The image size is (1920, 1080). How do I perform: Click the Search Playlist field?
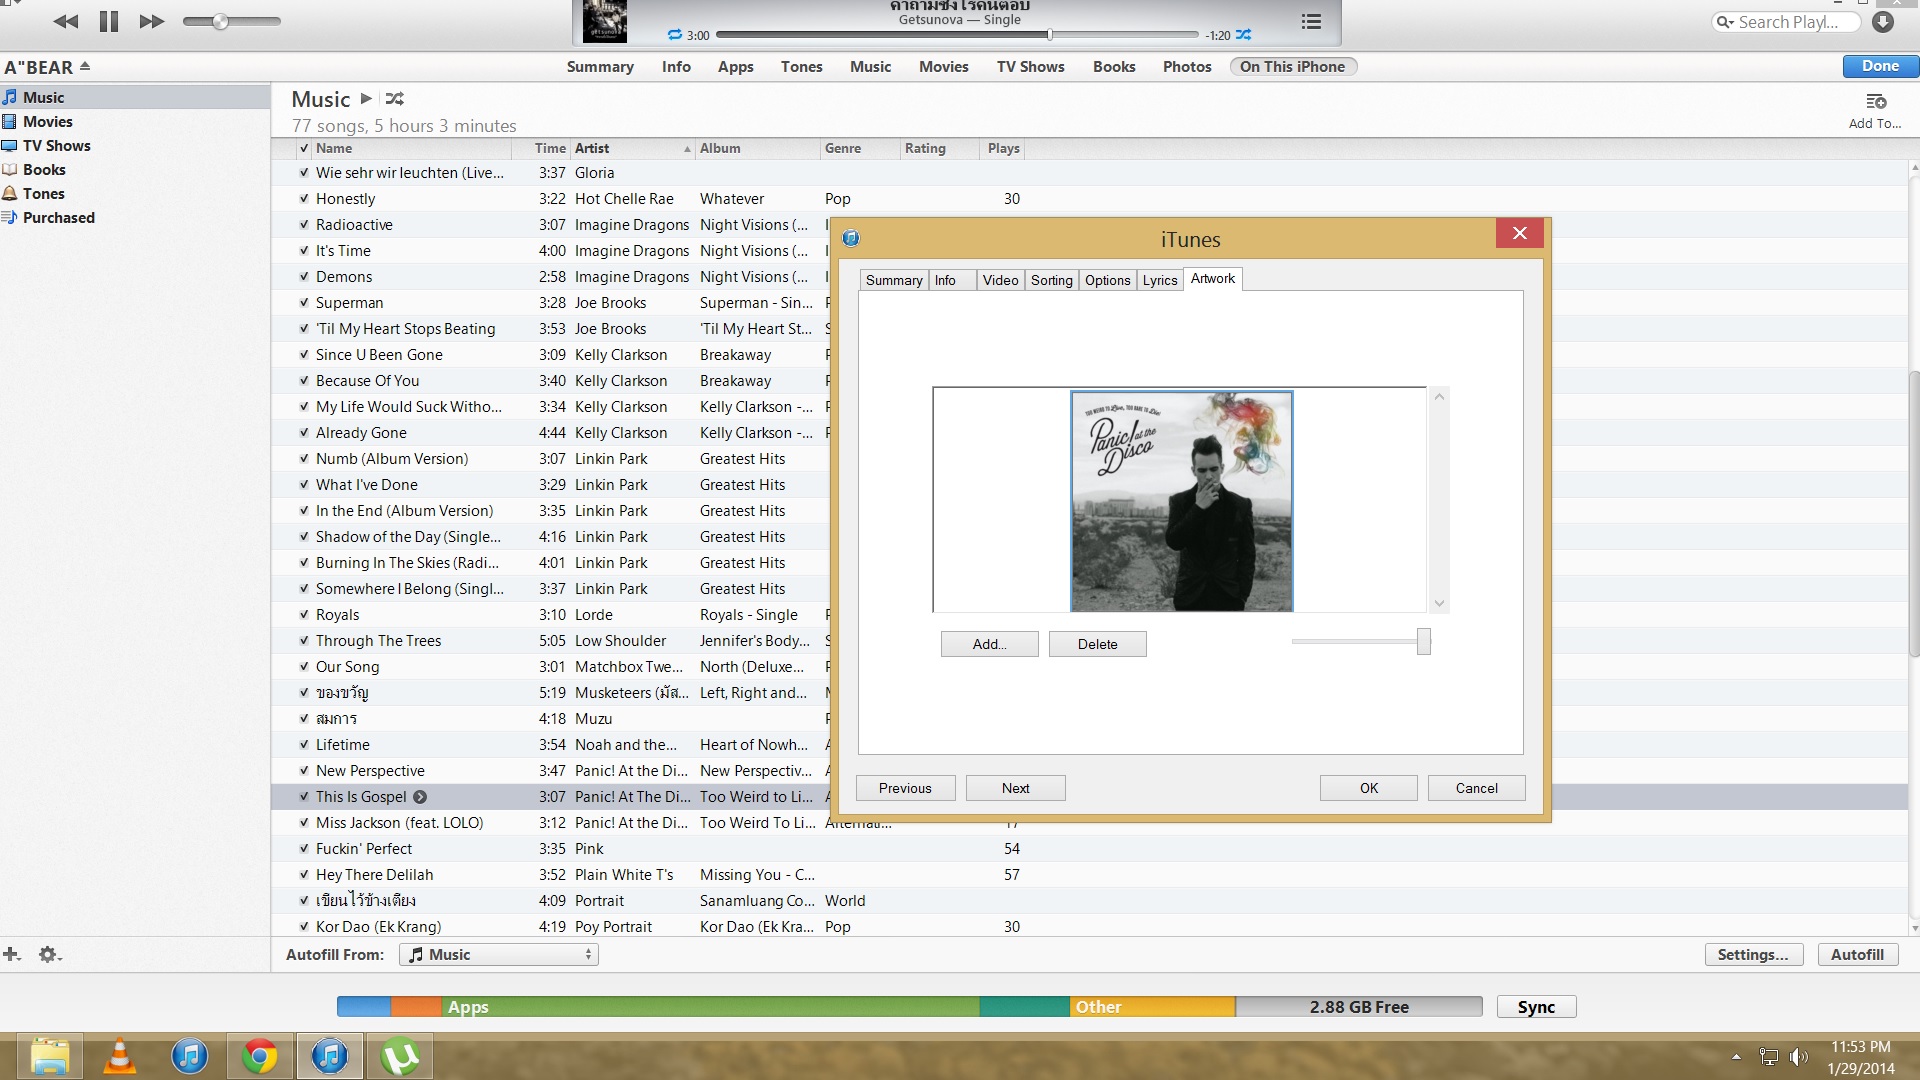(x=1787, y=22)
